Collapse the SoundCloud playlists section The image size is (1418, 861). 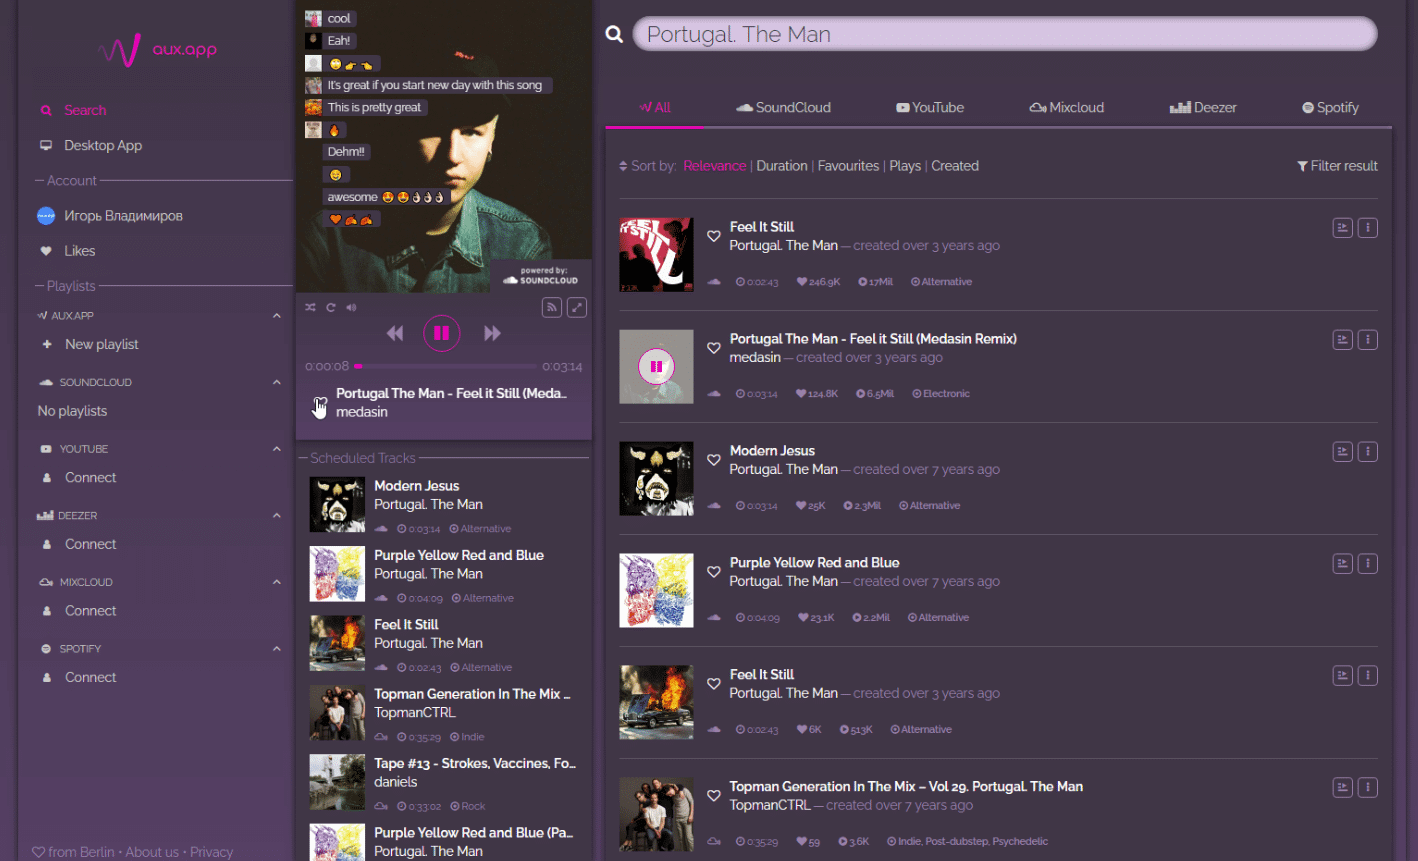pyautogui.click(x=277, y=382)
